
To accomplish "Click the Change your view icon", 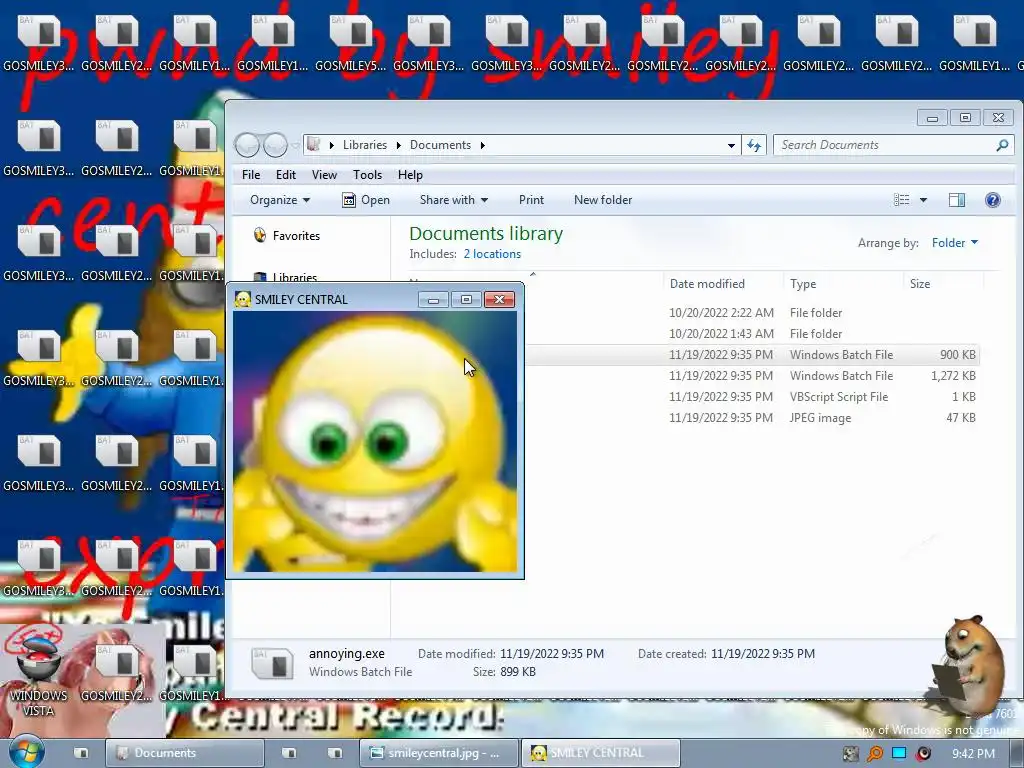I will tap(901, 200).
